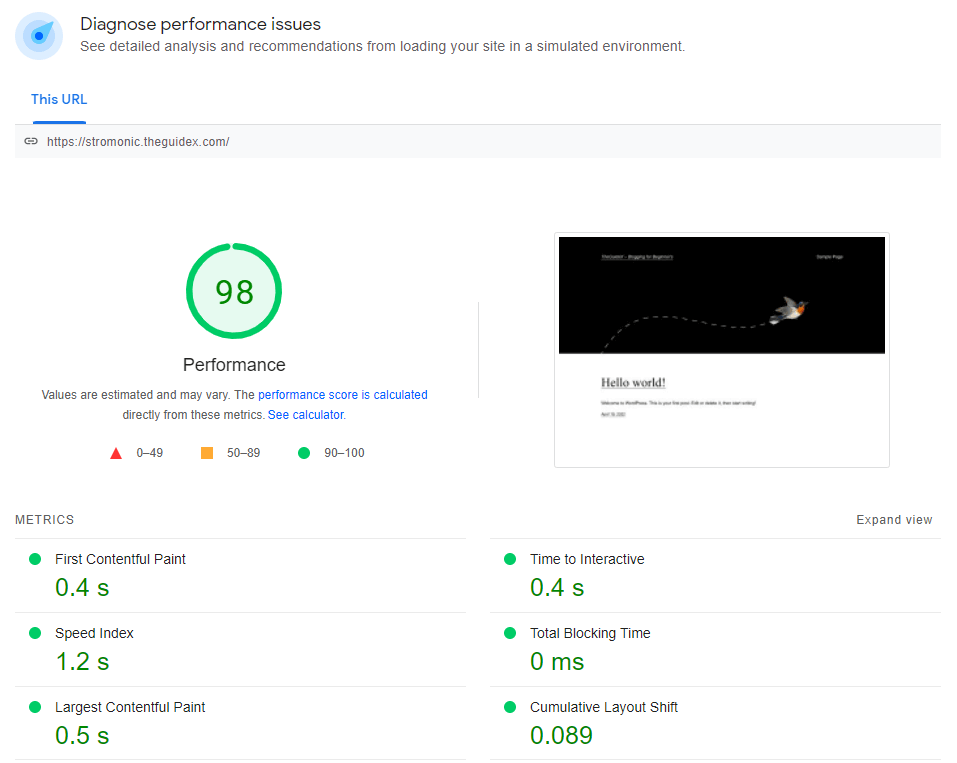Select the green circle 90–100 legend icon
Image resolution: width=957 pixels, height=763 pixels.
click(303, 452)
